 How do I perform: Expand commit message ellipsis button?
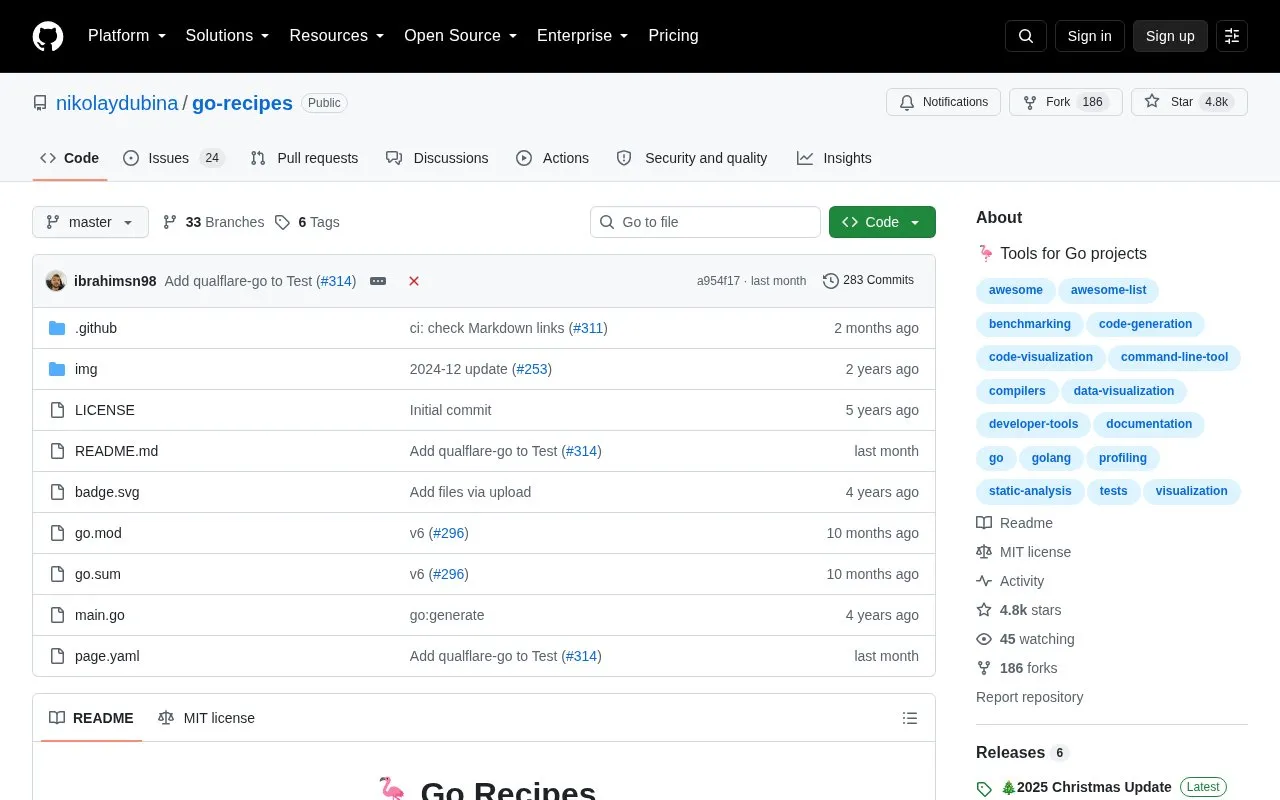click(x=378, y=281)
